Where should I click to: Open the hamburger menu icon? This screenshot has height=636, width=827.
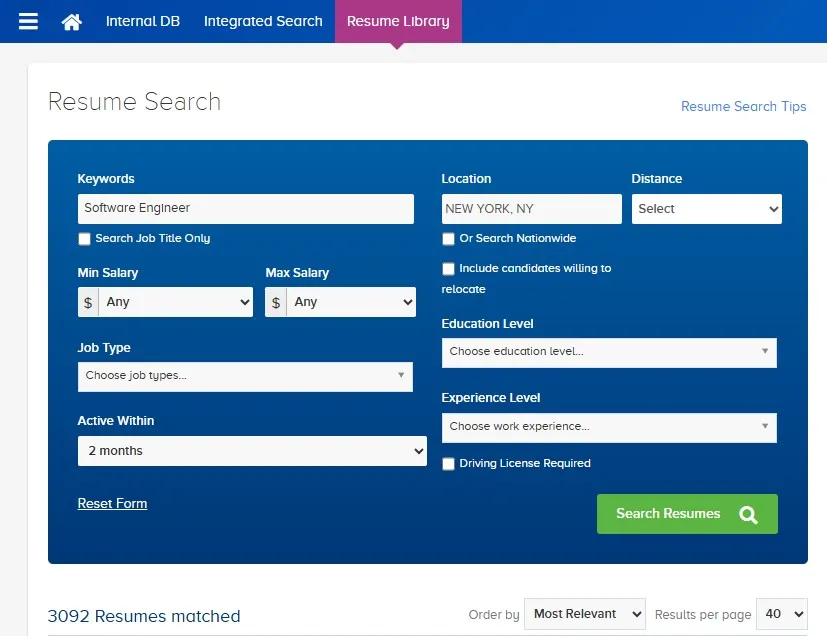point(28,21)
